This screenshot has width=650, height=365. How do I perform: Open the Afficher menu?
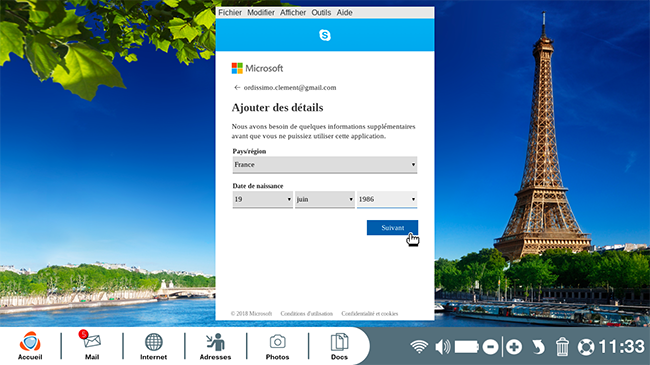(x=293, y=12)
